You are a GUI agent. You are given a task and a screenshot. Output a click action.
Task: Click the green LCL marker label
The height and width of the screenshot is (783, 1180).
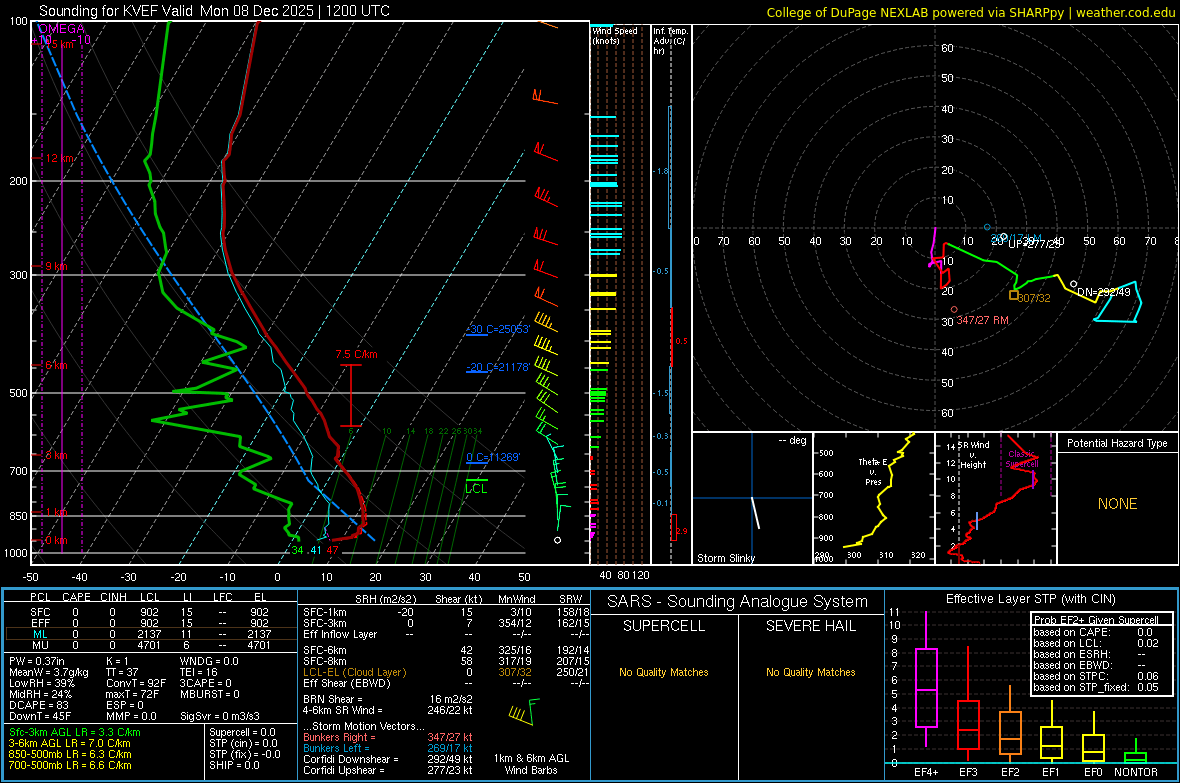point(476,489)
